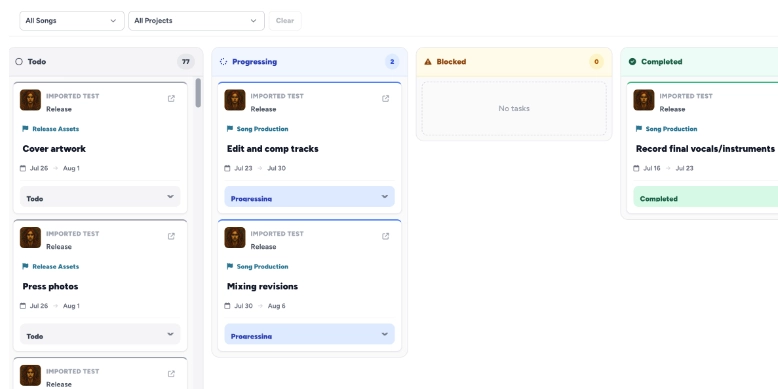Image resolution: width=778 pixels, height=389 pixels.
Task: Click the Progressing count badge 2
Action: pyautogui.click(x=391, y=62)
